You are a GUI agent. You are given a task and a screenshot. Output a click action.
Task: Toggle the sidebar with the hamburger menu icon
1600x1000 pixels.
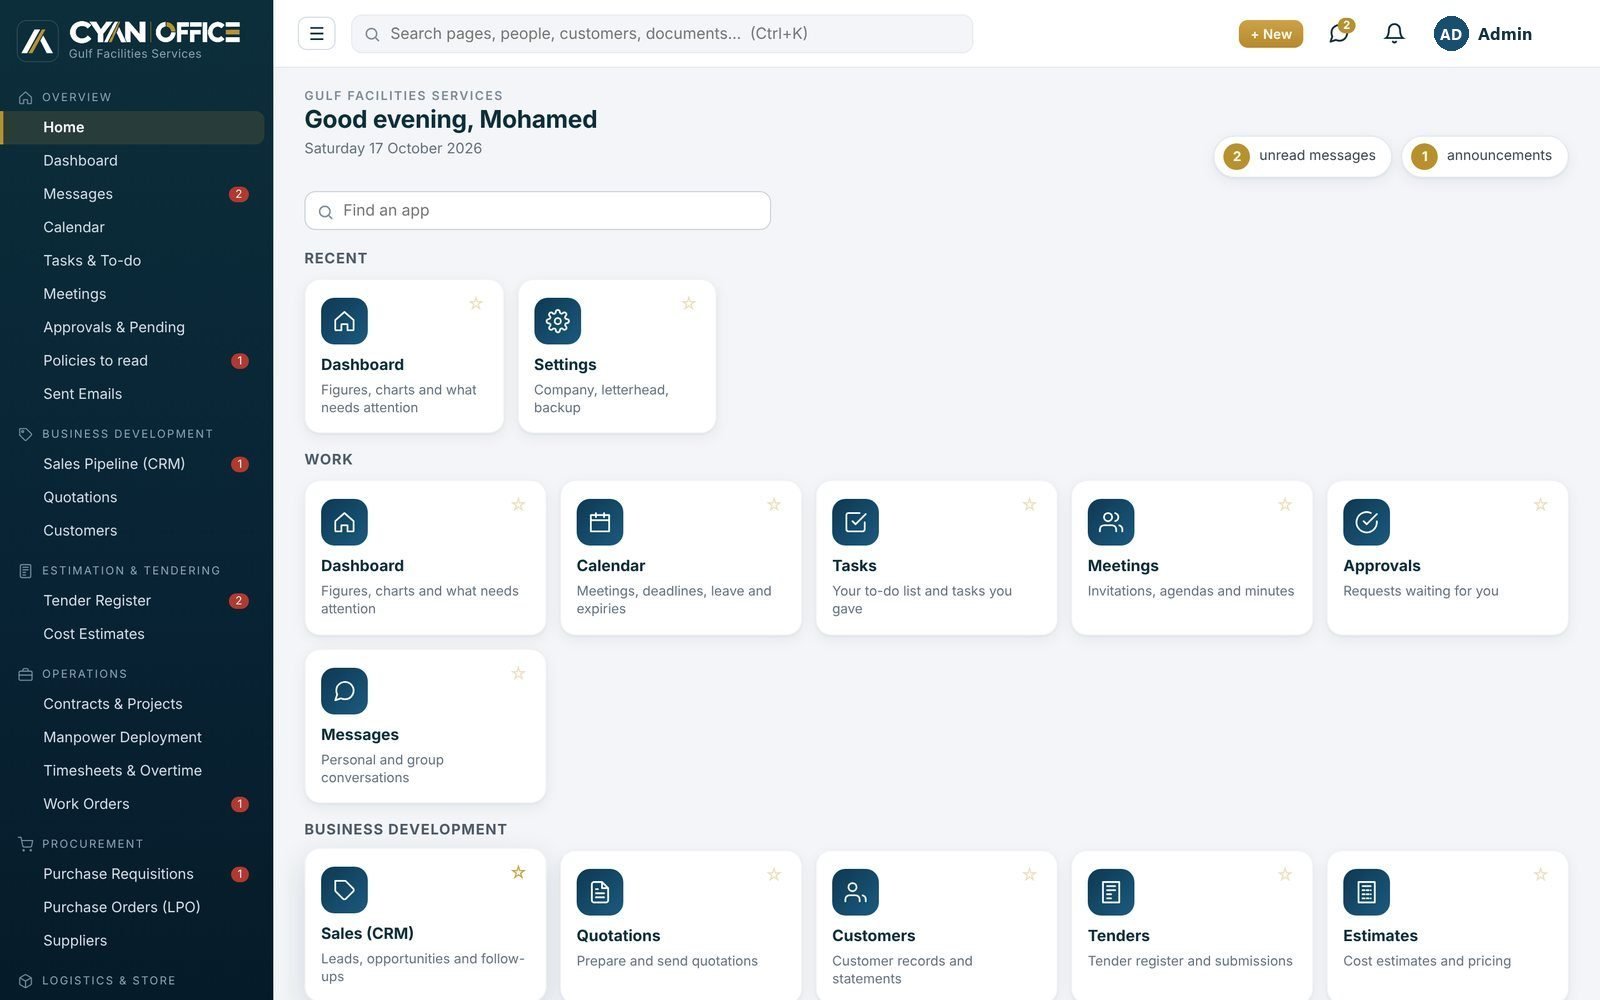(316, 34)
